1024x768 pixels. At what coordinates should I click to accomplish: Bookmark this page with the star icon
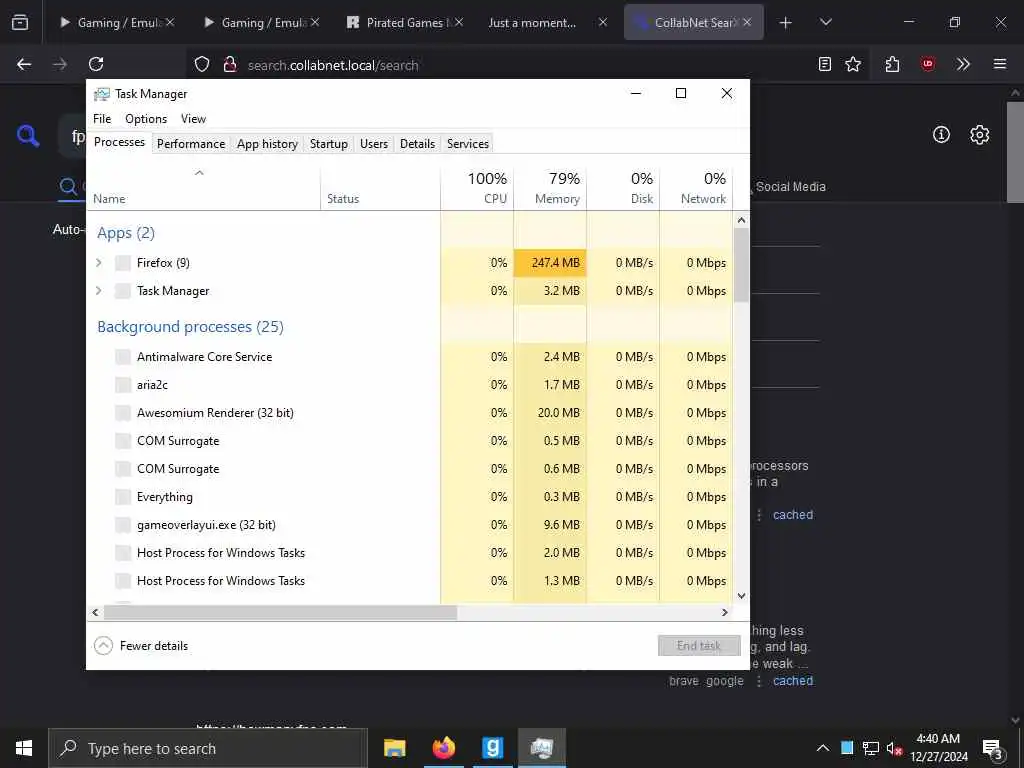tap(853, 64)
